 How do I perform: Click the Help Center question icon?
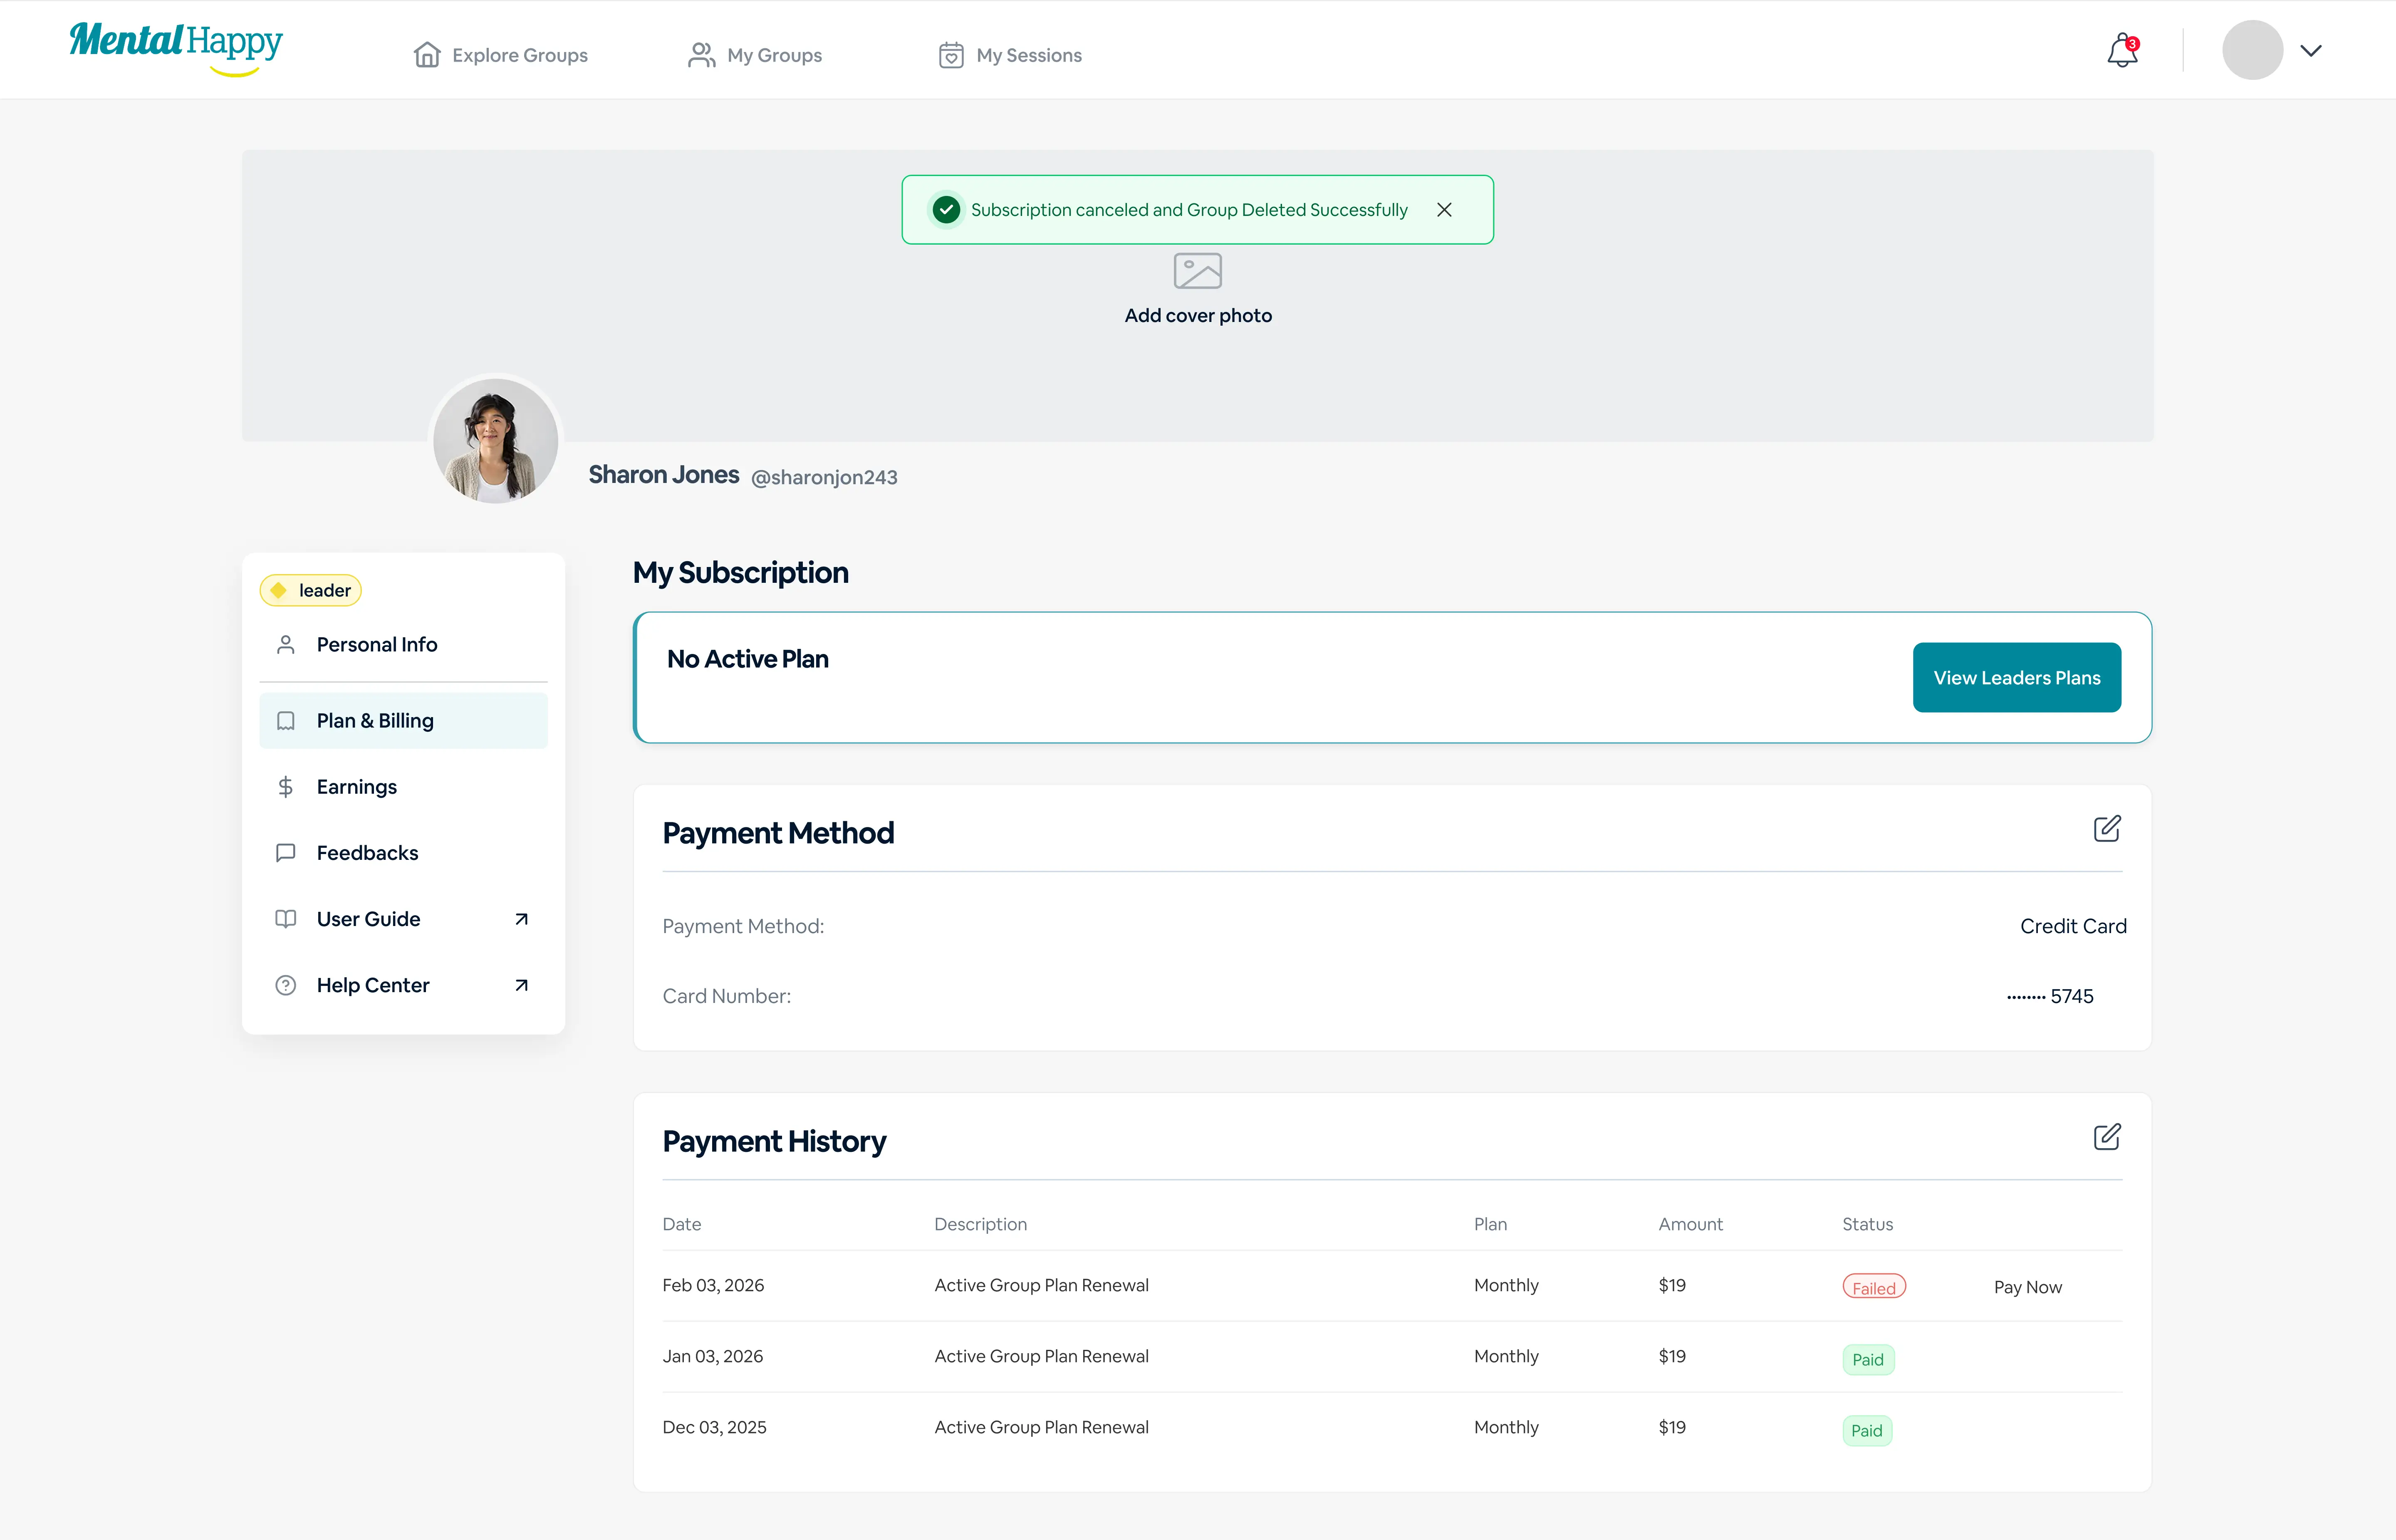coord(286,985)
